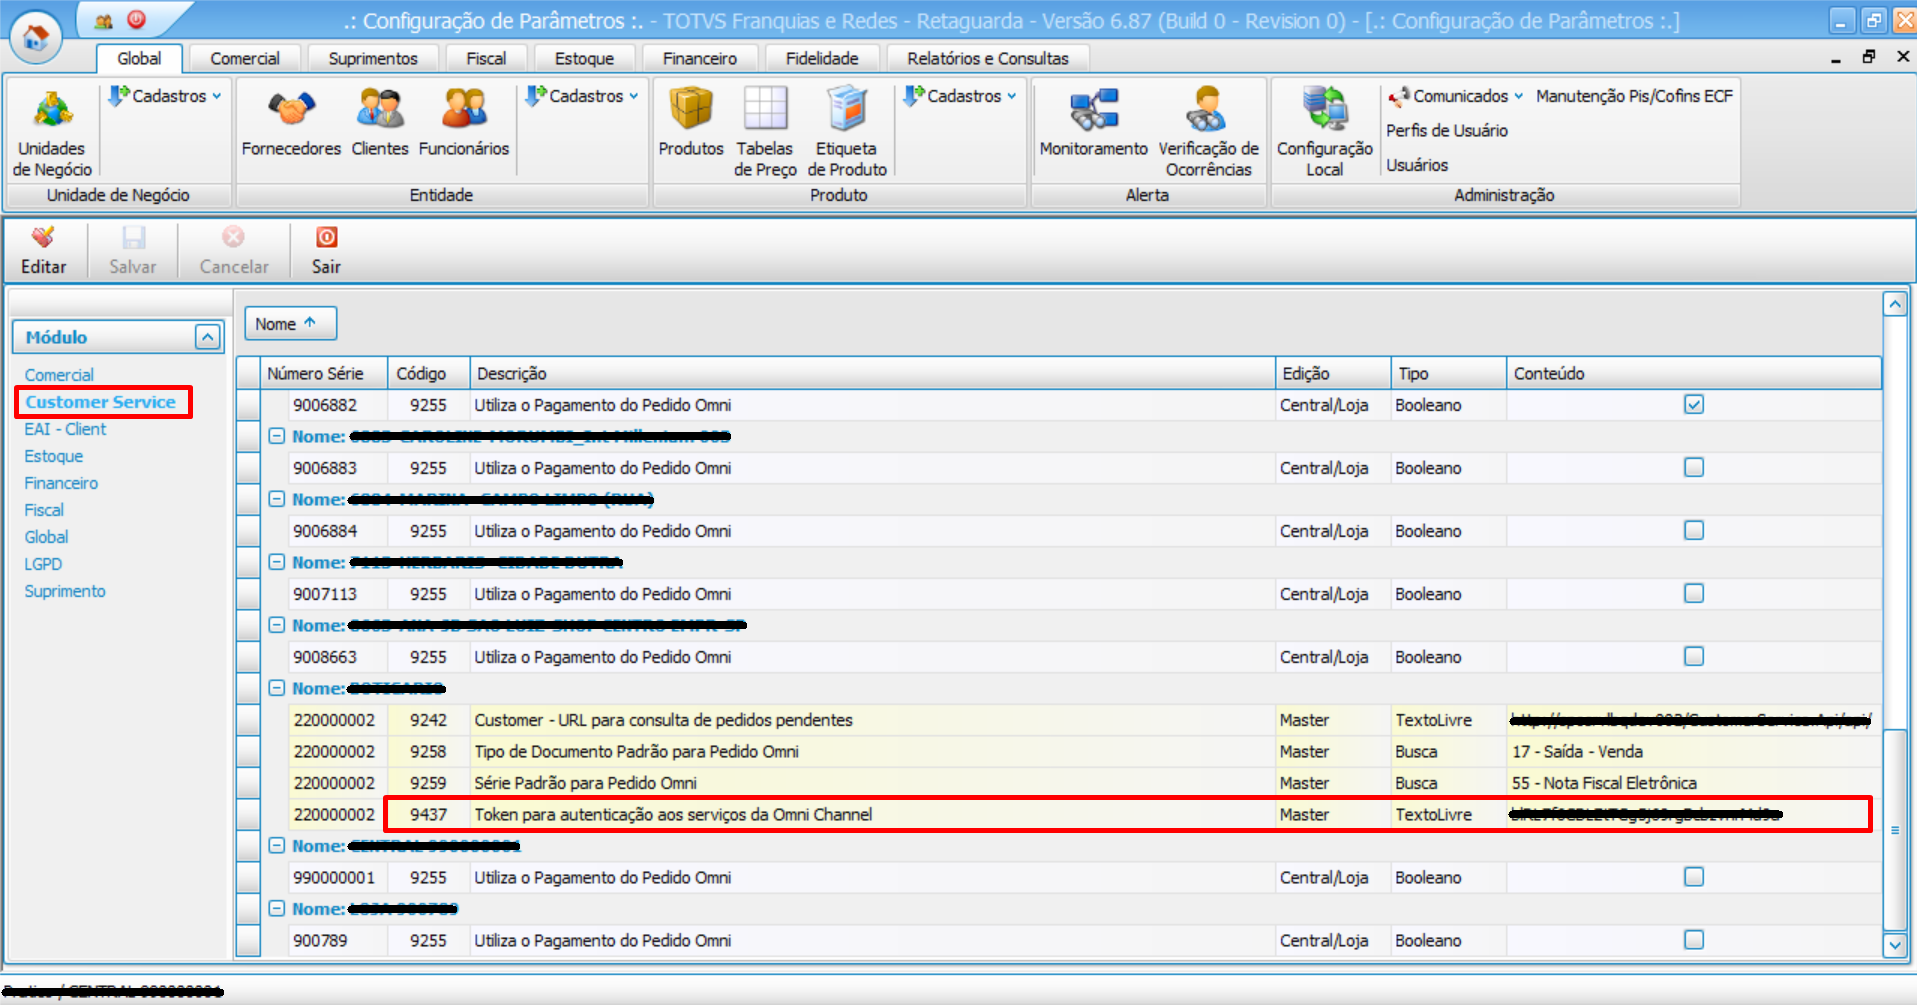Select the Comercial module in Módulo list
The image size is (1917, 1005).
tap(59, 375)
